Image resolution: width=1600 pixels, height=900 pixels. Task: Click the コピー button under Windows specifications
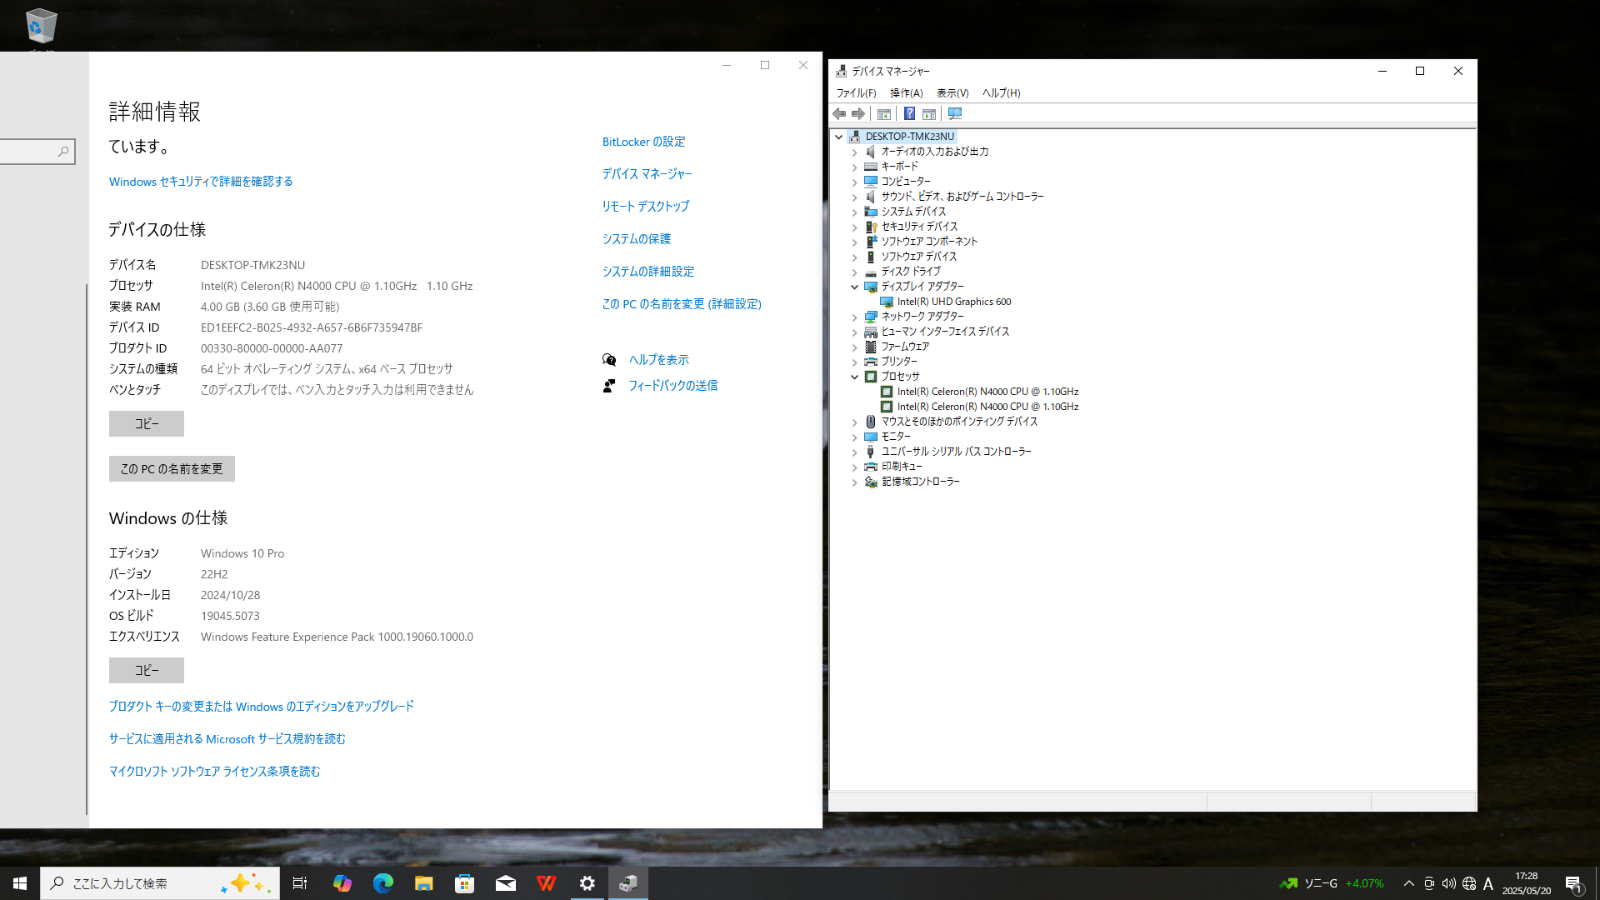[146, 670]
